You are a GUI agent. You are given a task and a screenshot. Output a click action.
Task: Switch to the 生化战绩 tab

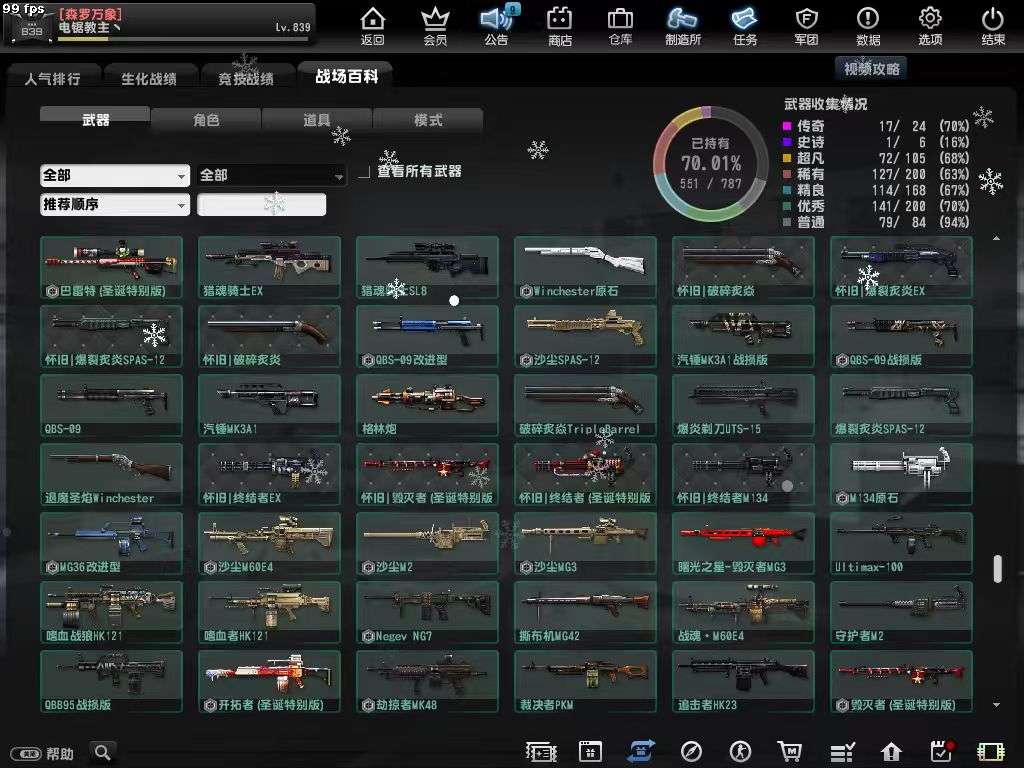[x=146, y=77]
